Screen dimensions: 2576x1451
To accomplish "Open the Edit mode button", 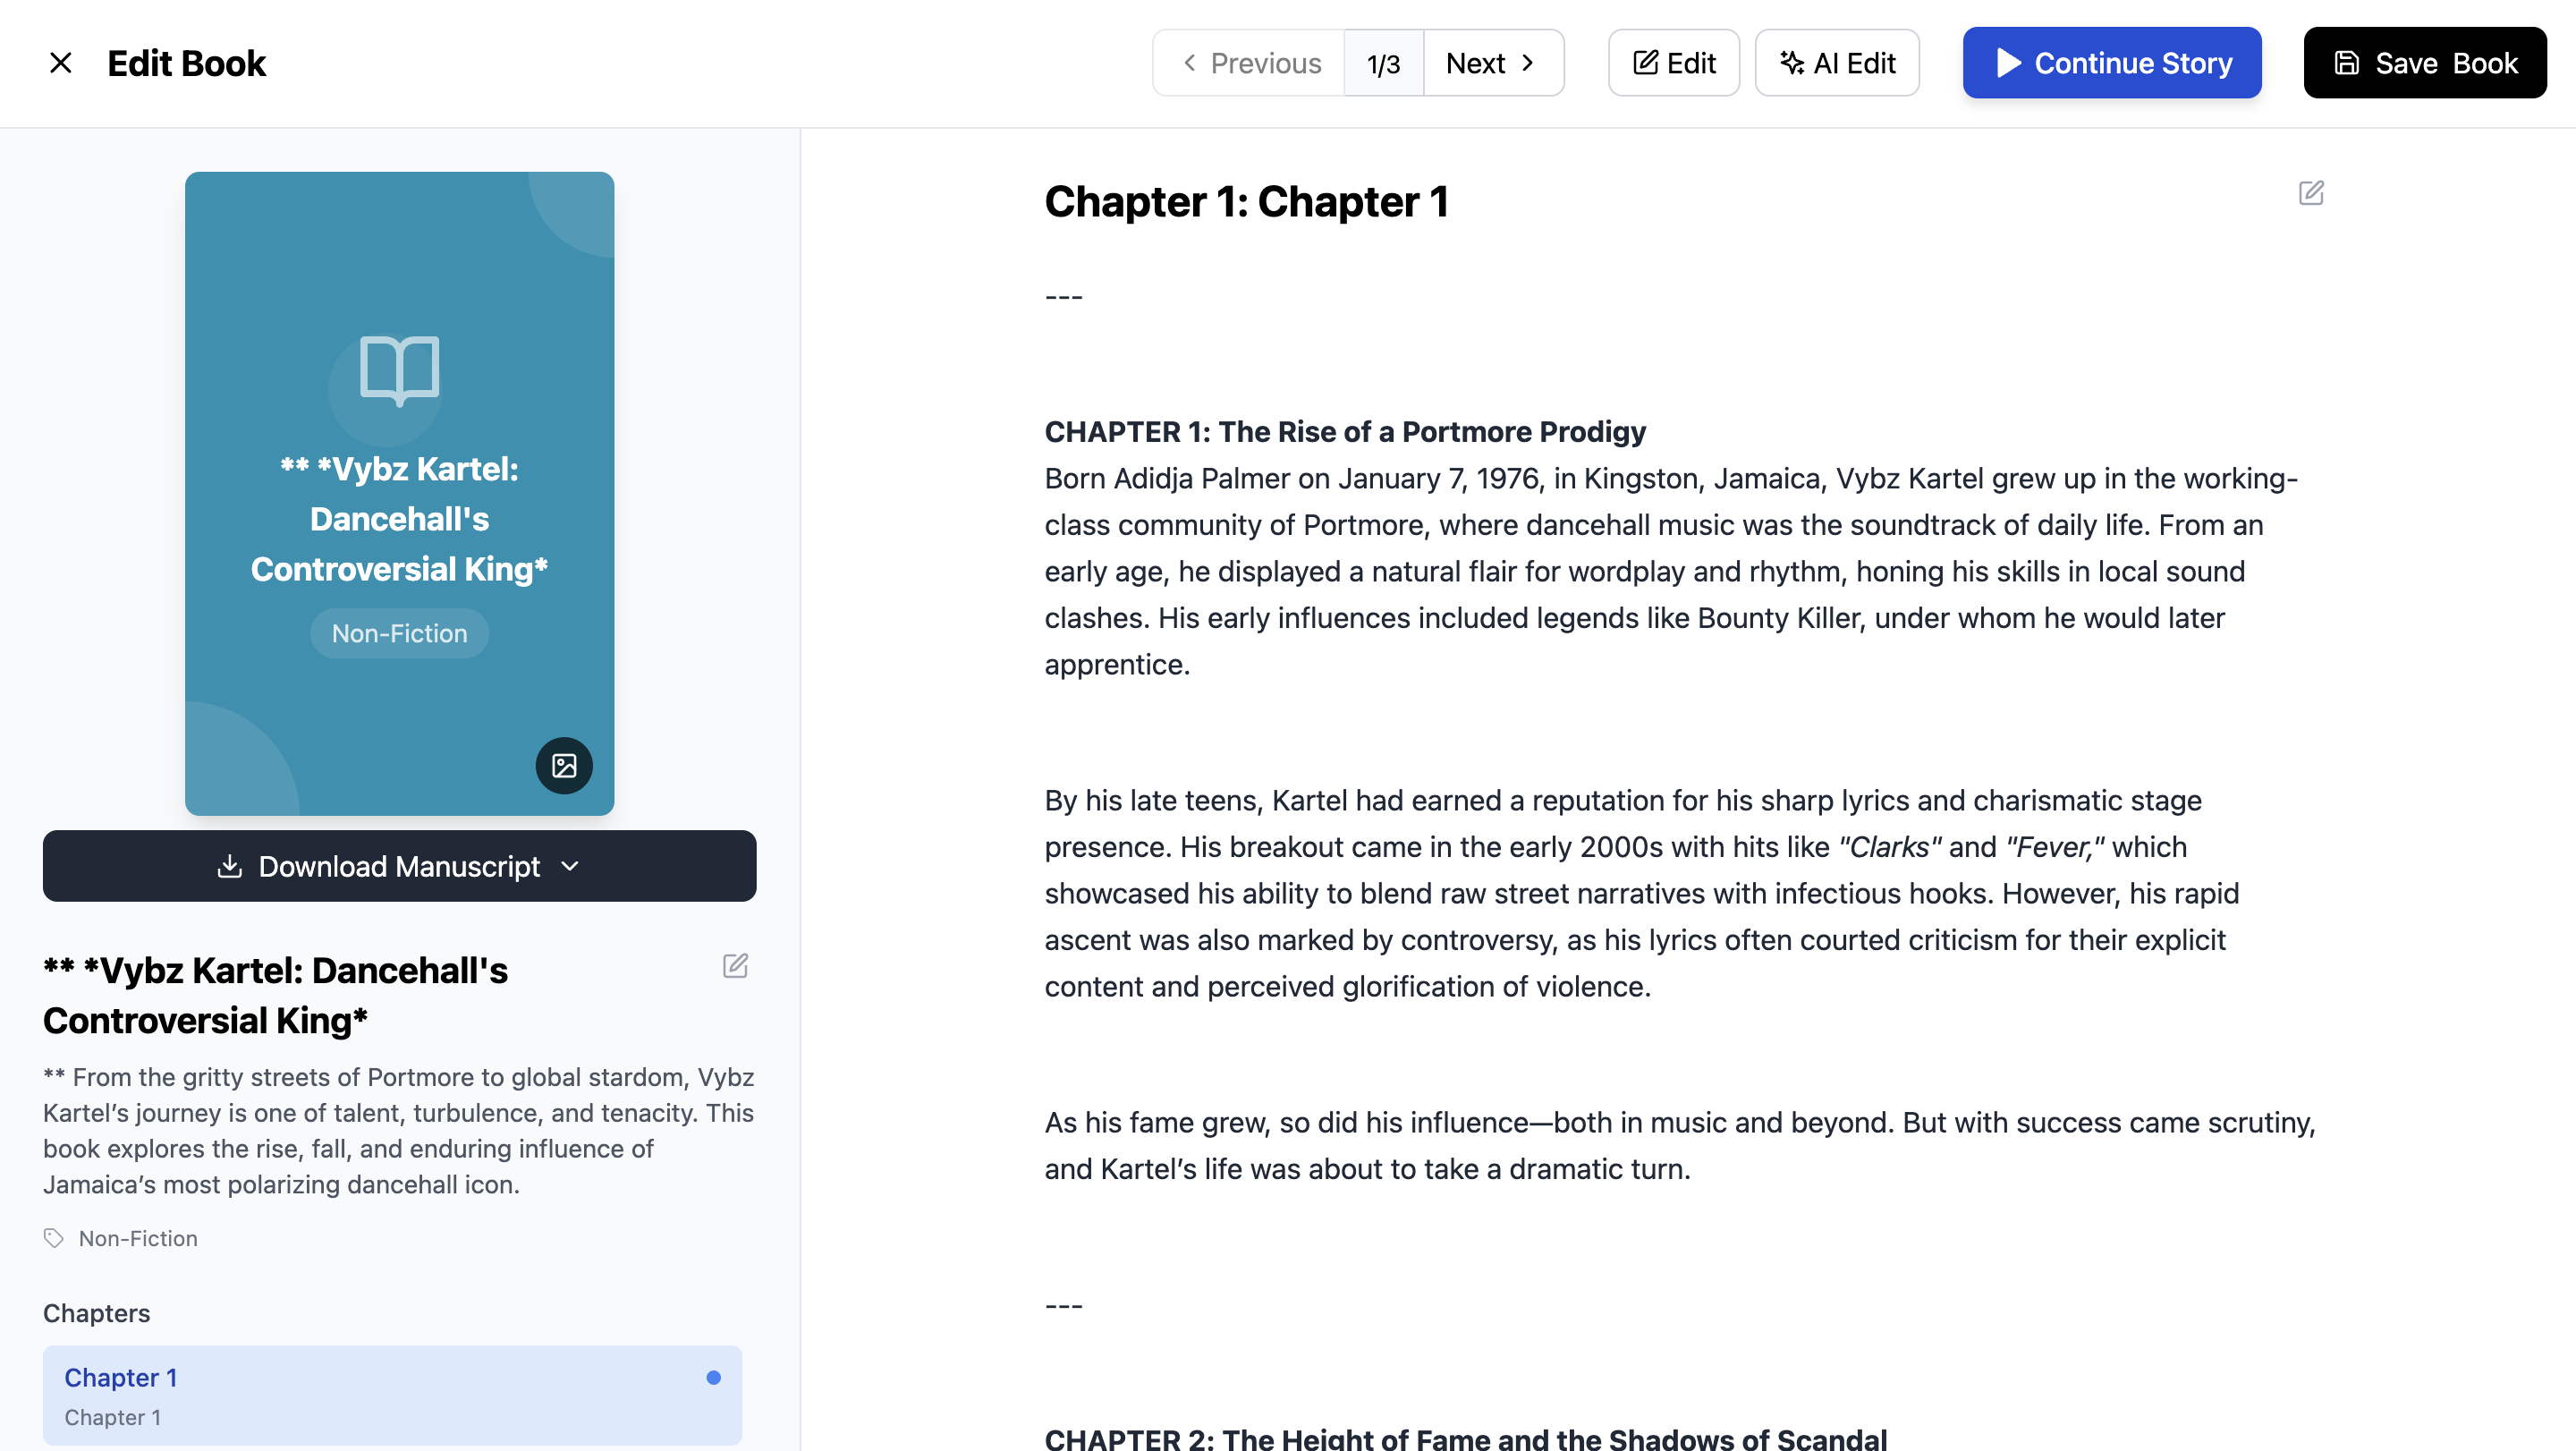I will coord(1674,63).
